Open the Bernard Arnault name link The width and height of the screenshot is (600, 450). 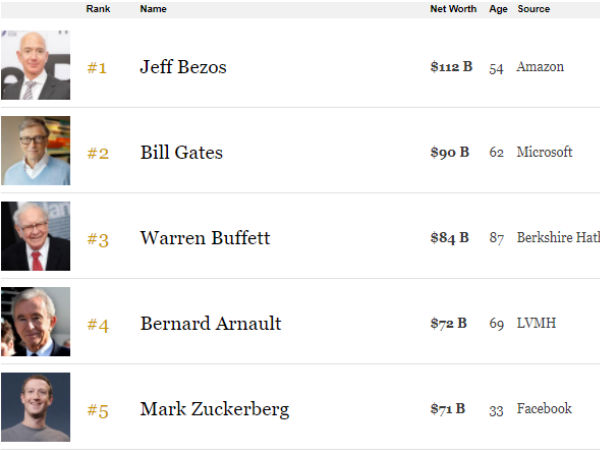(x=210, y=324)
